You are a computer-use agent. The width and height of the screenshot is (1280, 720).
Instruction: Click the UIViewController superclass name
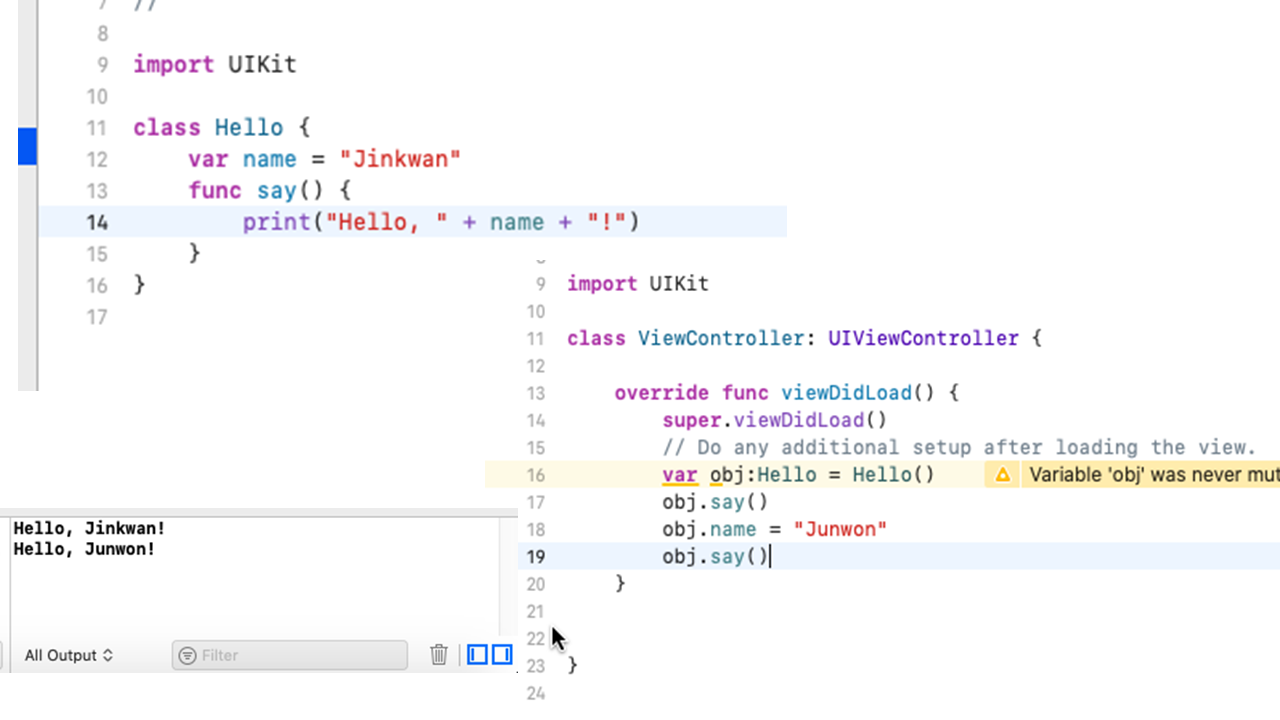923,339
